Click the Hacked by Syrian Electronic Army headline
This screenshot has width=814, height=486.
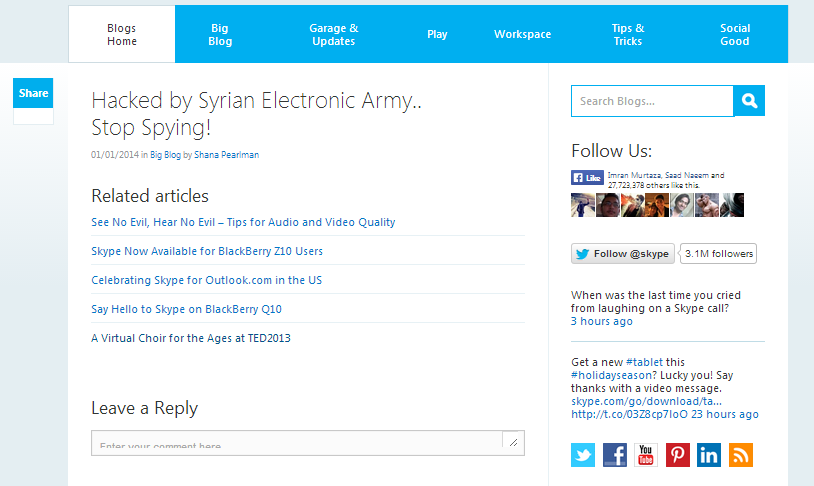(256, 114)
